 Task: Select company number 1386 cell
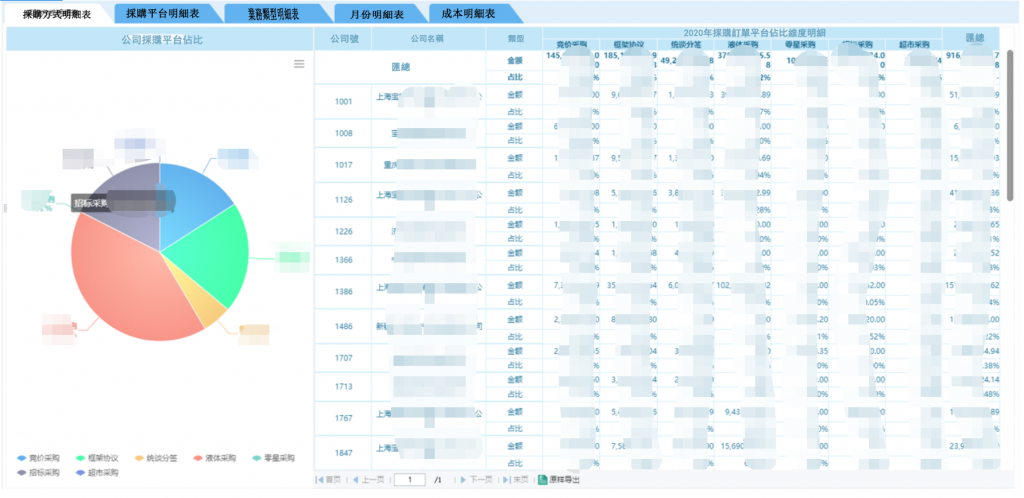[343, 292]
